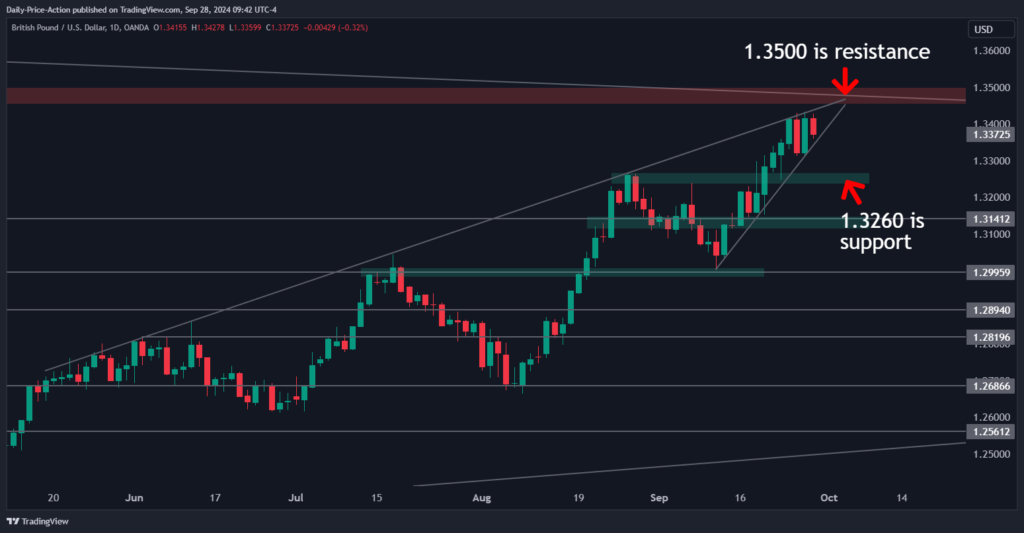Click the 1.31000 tick on price axis
The image size is (1024, 533).
(x=991, y=234)
